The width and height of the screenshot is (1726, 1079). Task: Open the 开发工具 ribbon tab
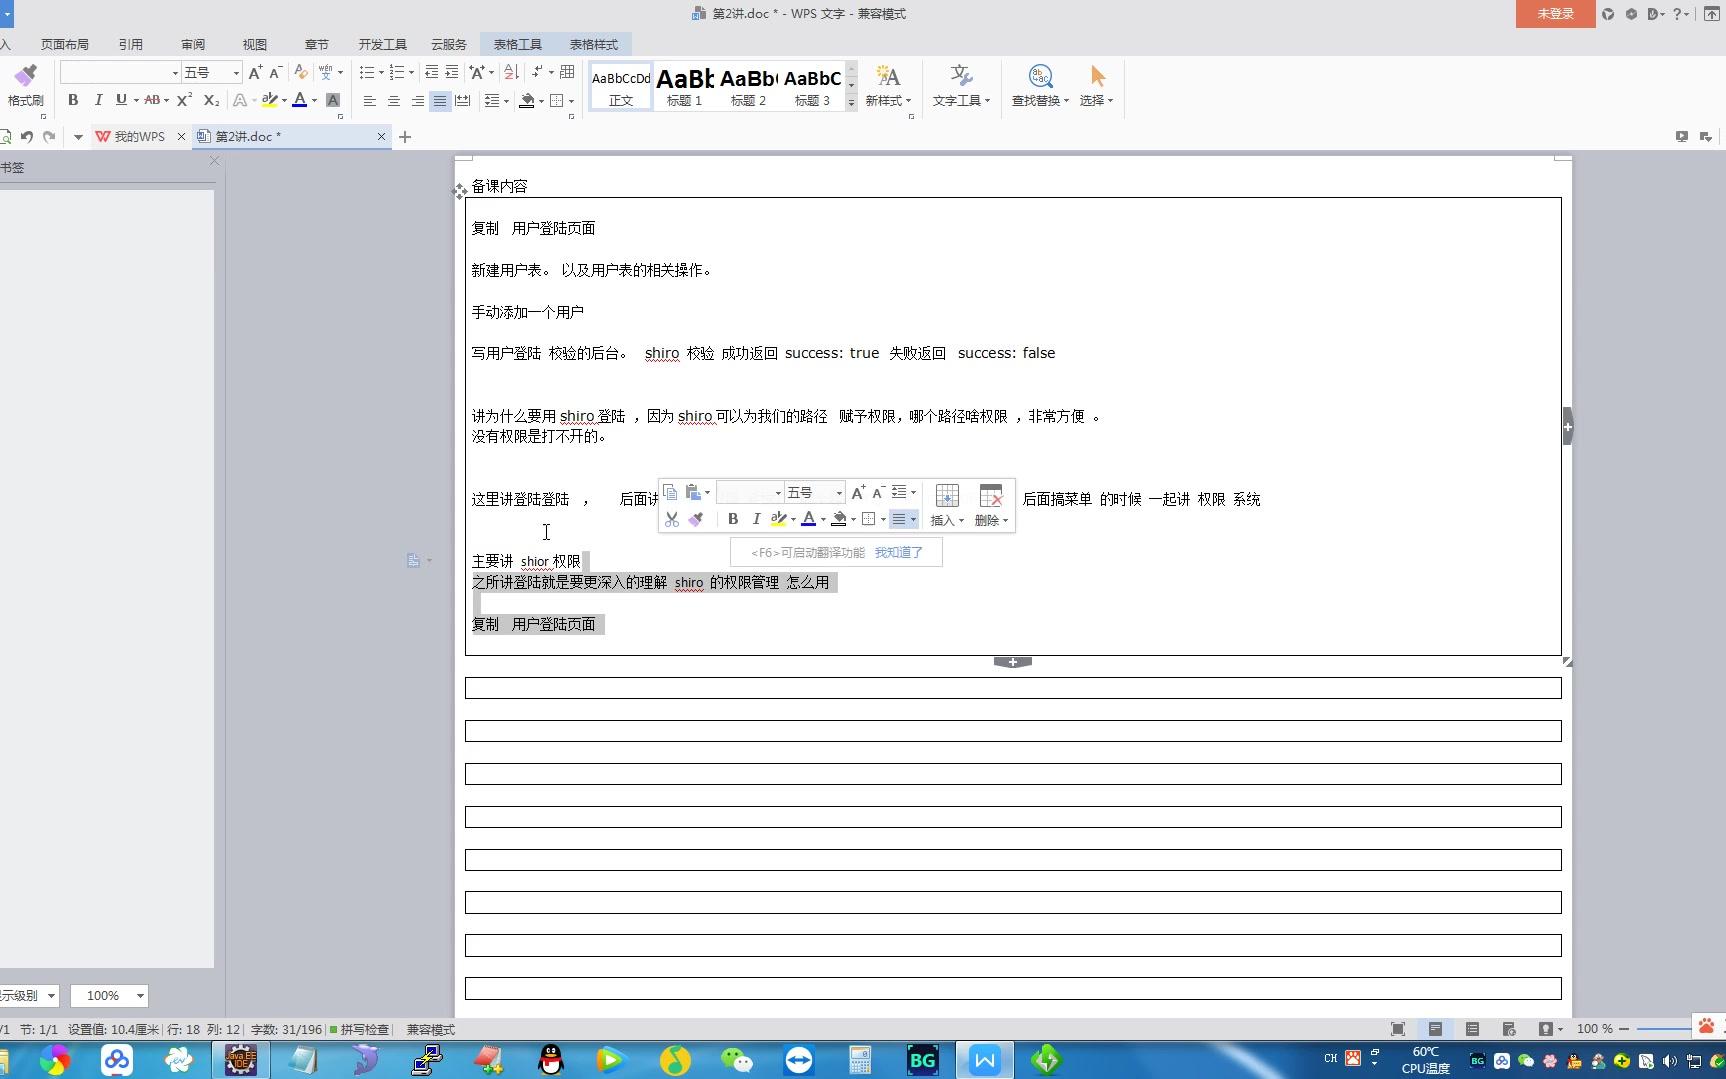[x=383, y=44]
